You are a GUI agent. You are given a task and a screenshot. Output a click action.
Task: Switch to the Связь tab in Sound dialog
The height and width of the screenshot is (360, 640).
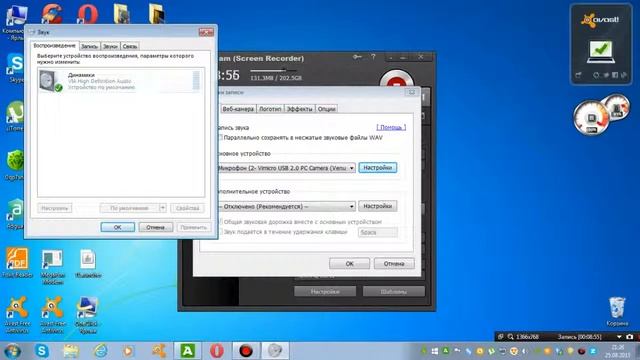click(x=130, y=47)
